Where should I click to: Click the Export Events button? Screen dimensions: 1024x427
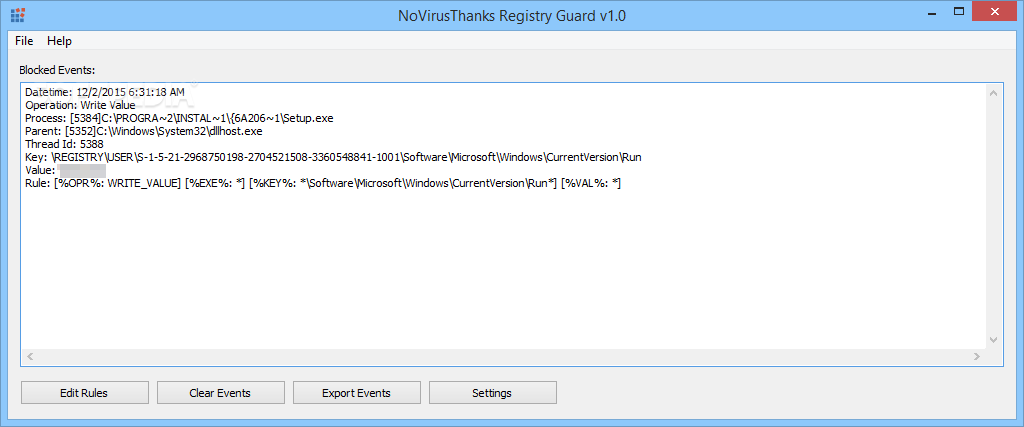point(357,393)
